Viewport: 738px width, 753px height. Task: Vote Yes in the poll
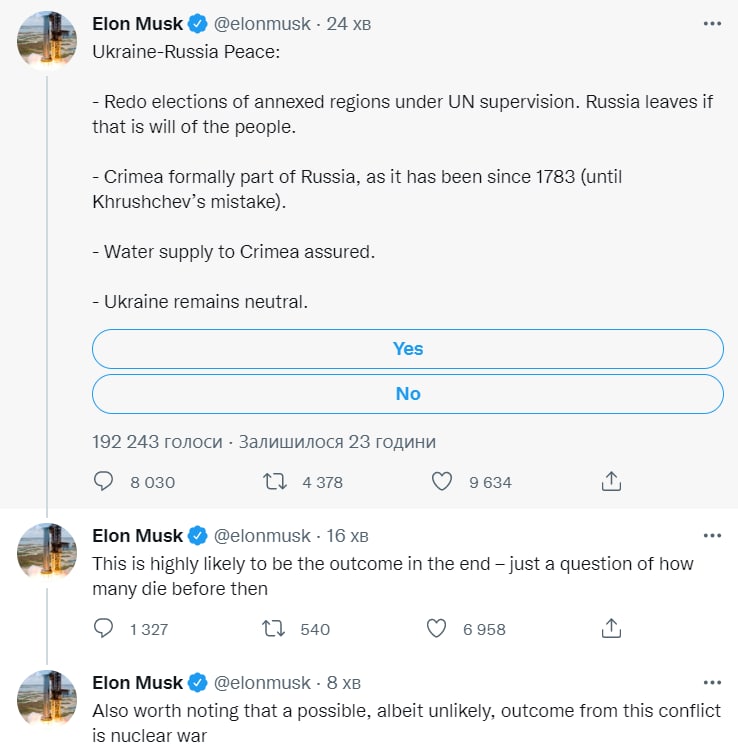[408, 349]
